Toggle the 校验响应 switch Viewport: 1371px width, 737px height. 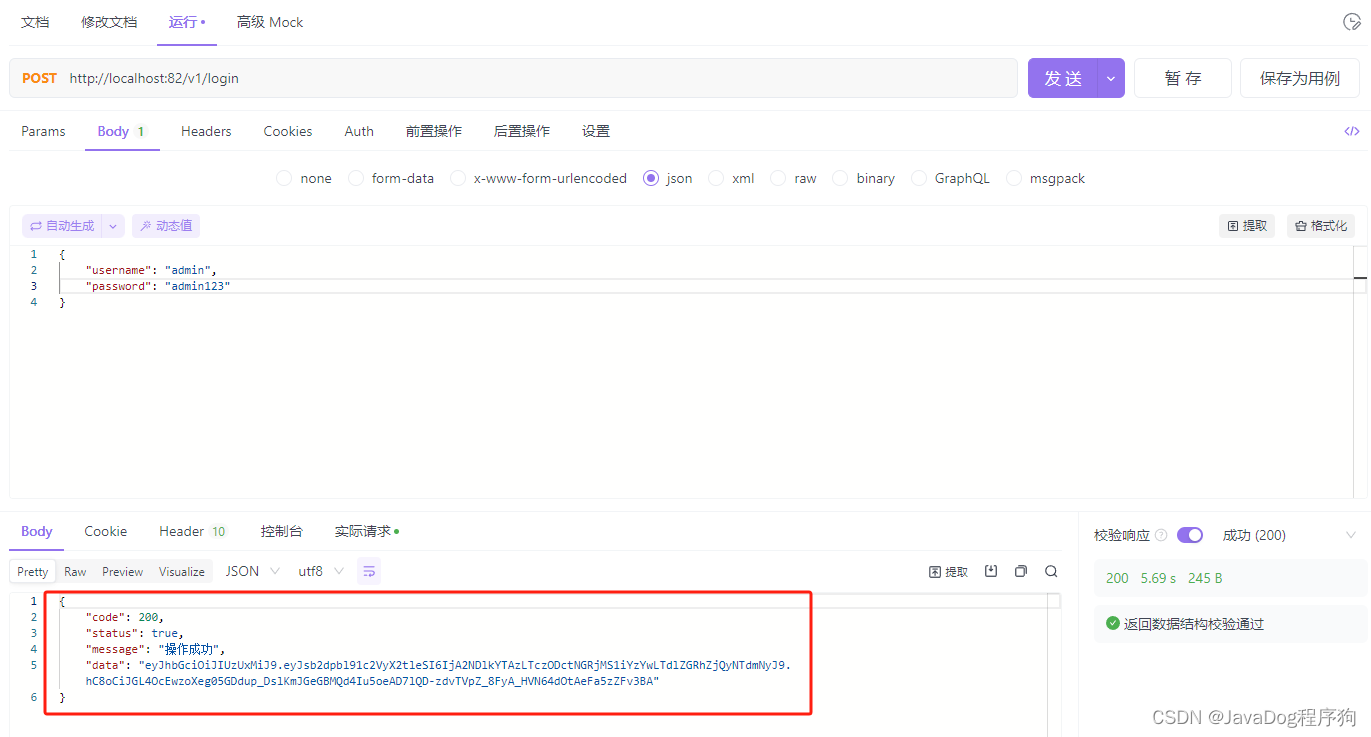(1190, 535)
